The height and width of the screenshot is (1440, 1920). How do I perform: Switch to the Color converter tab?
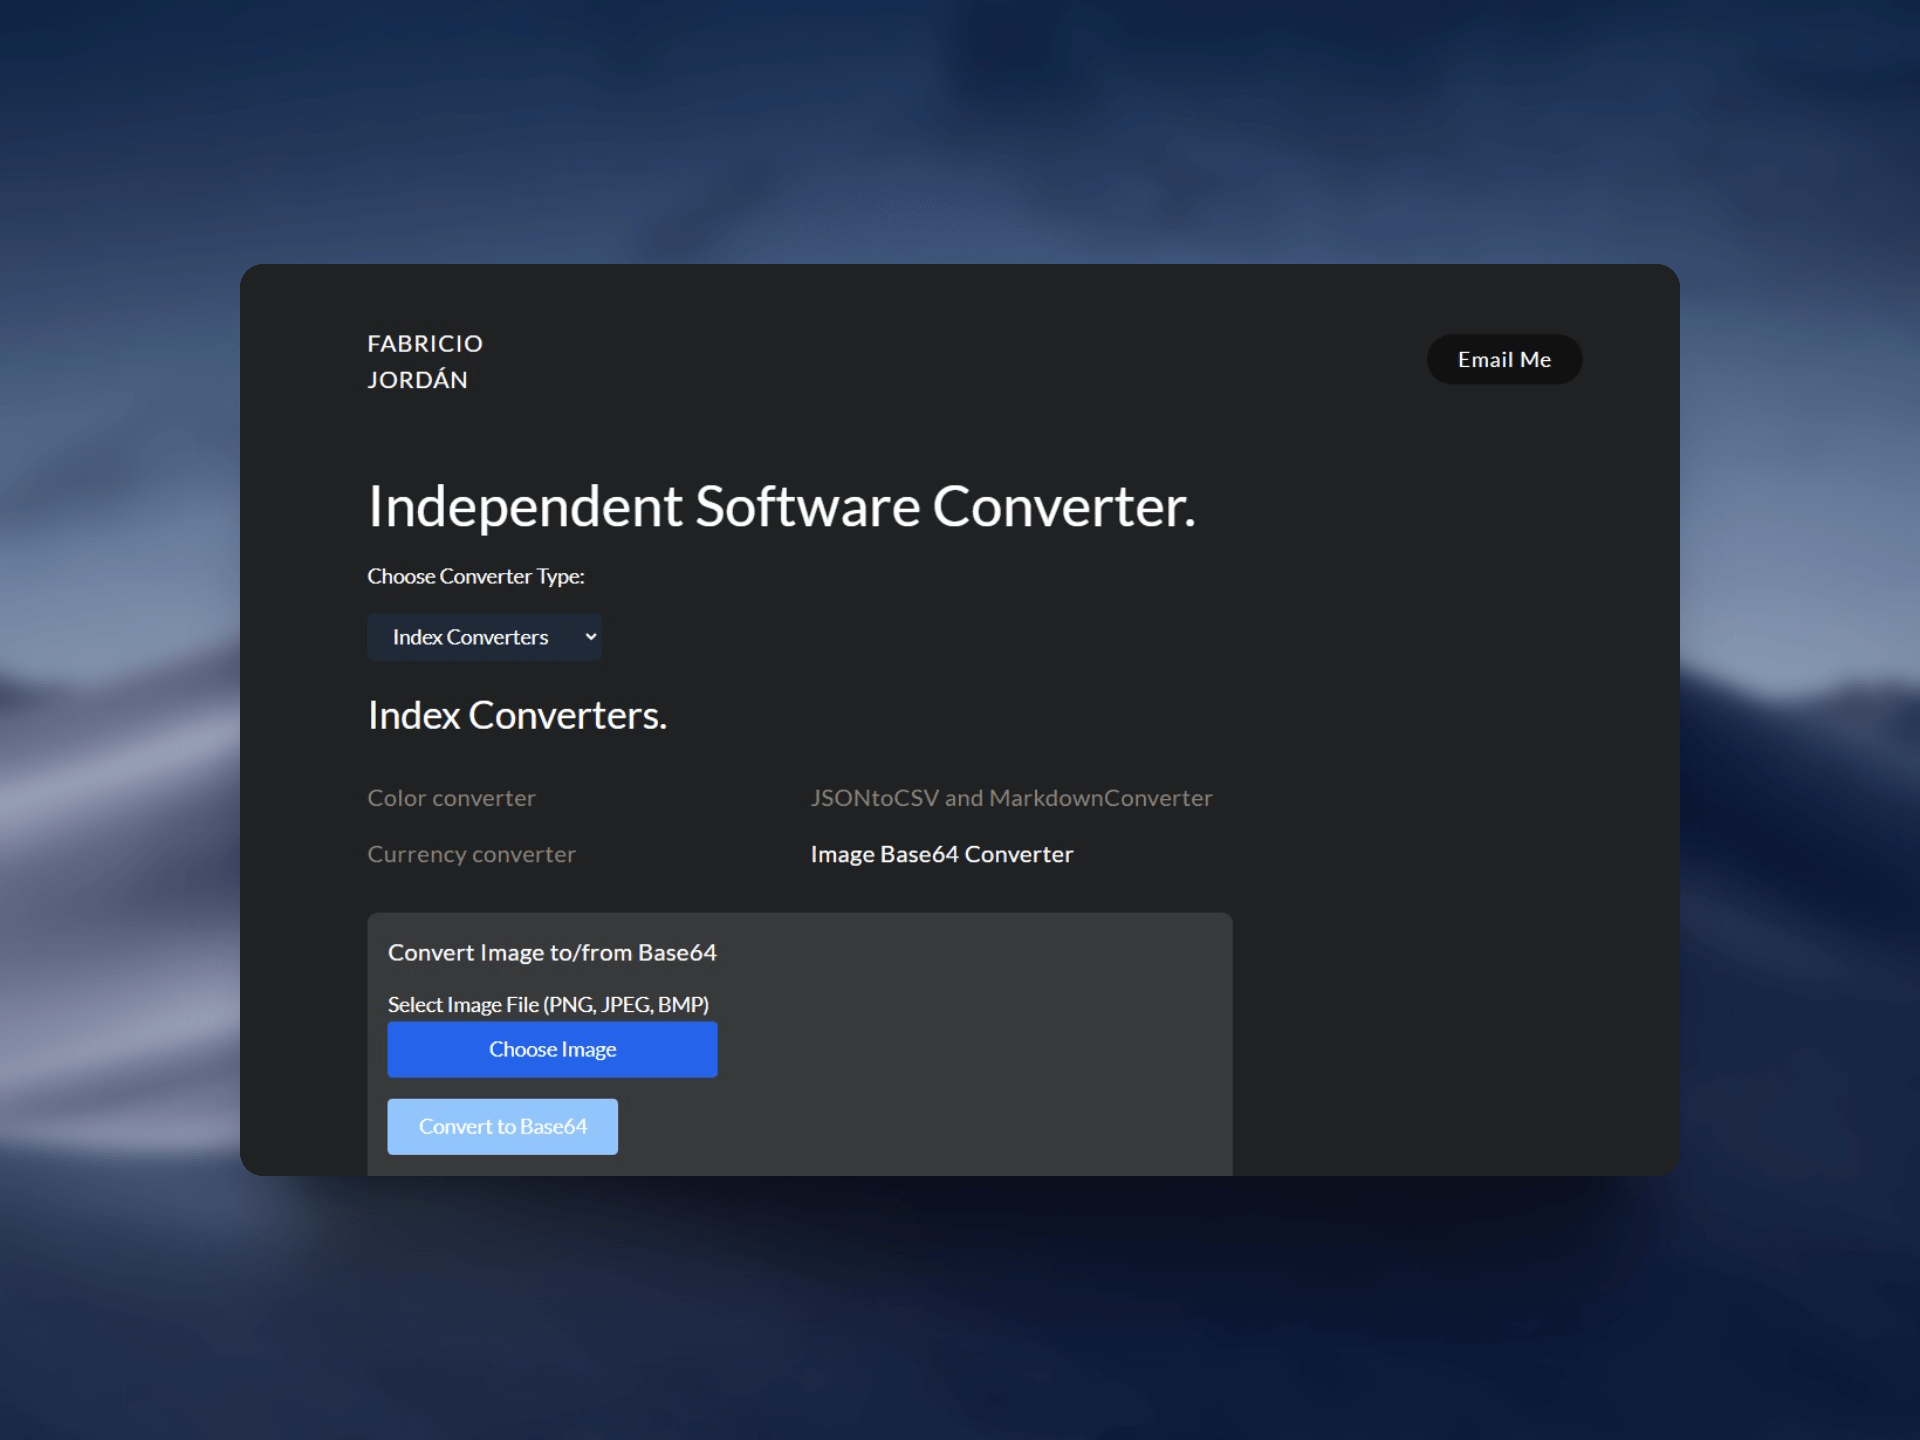click(x=451, y=798)
